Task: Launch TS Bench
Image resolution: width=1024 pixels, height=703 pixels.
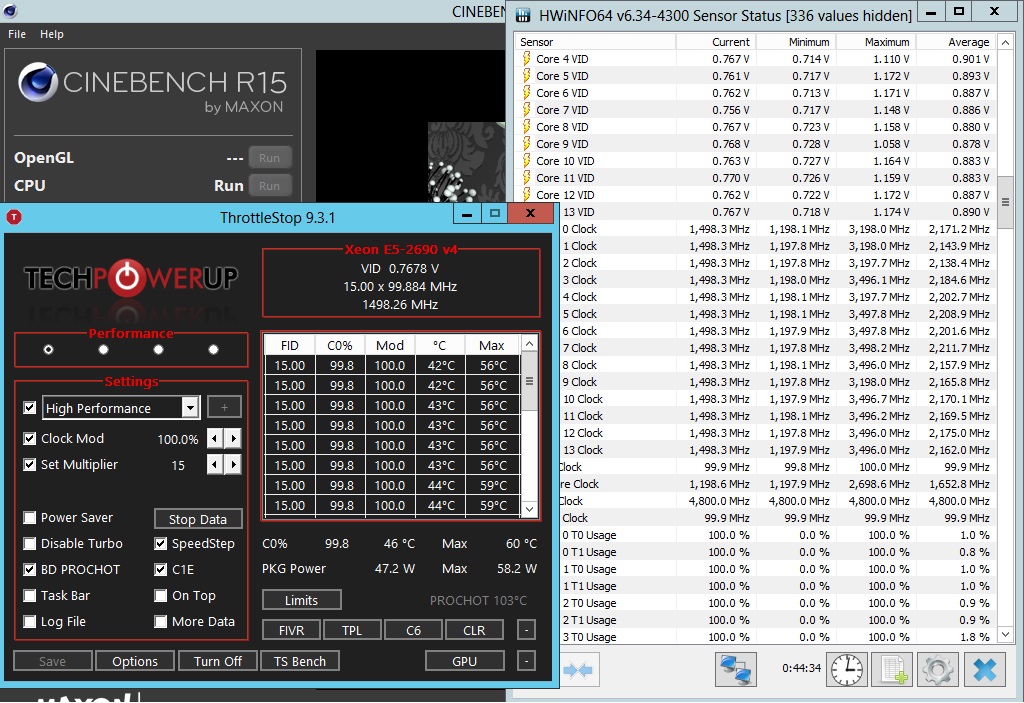Action: (x=300, y=661)
